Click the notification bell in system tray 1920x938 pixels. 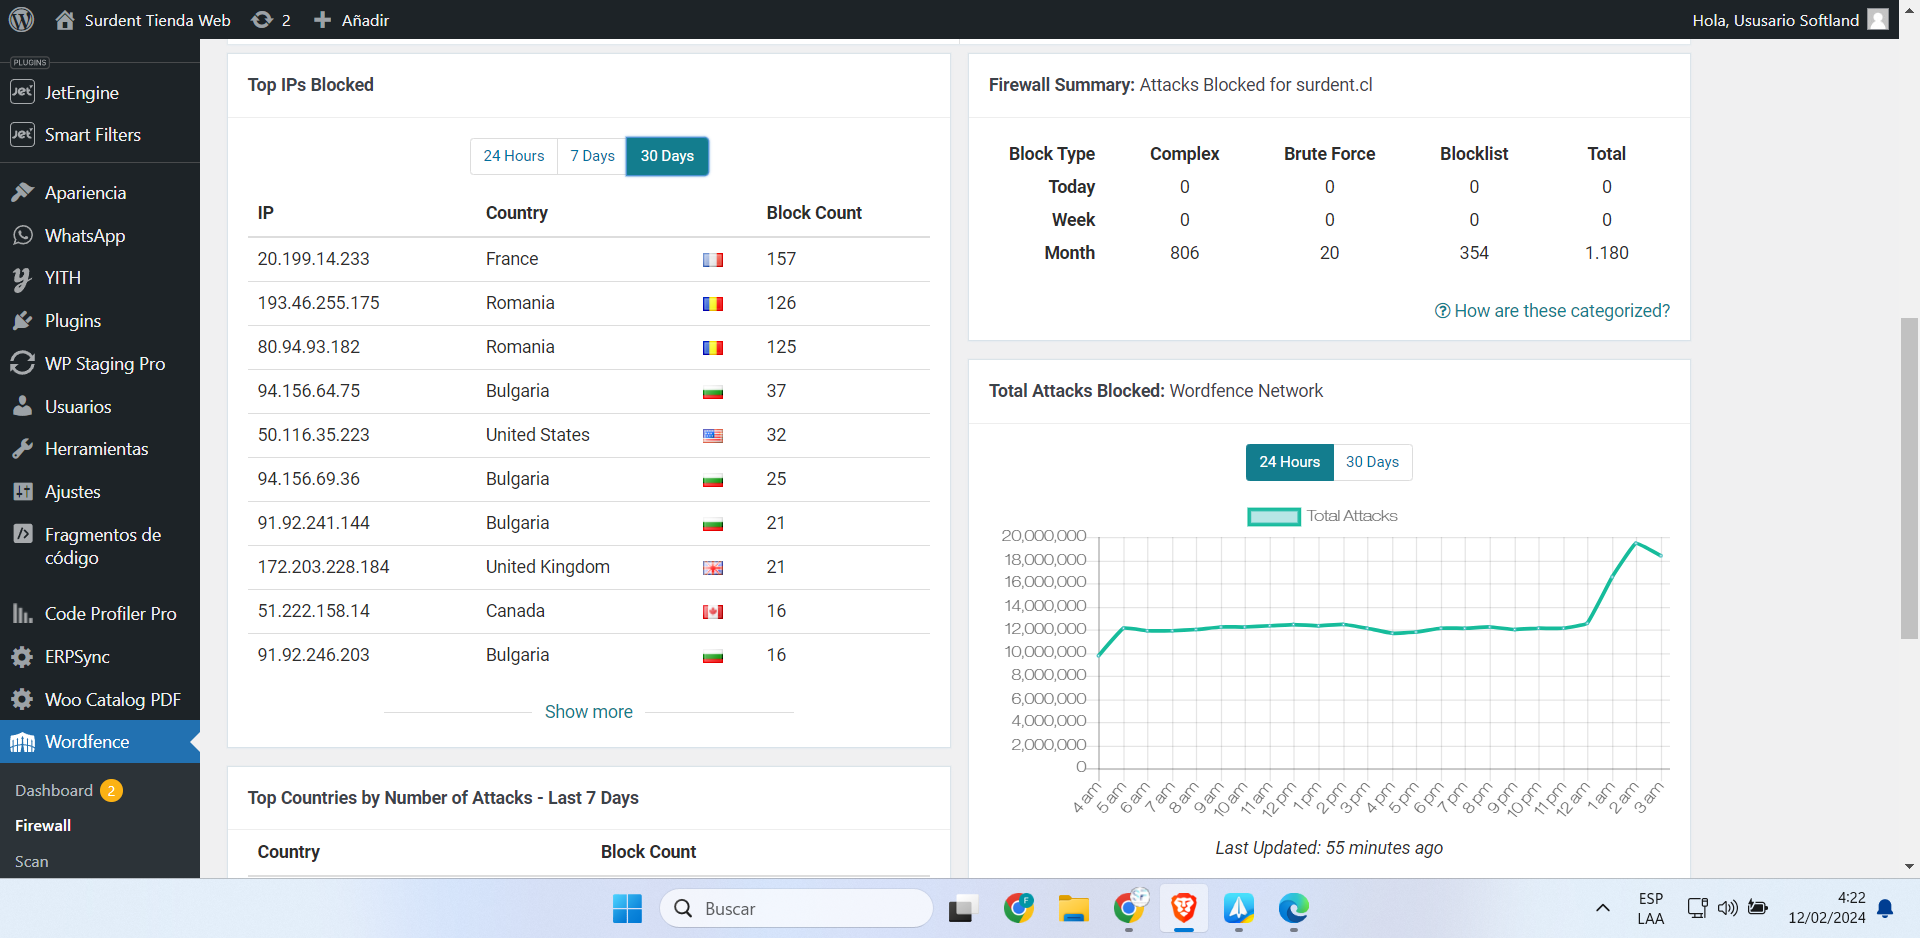pyautogui.click(x=1885, y=908)
